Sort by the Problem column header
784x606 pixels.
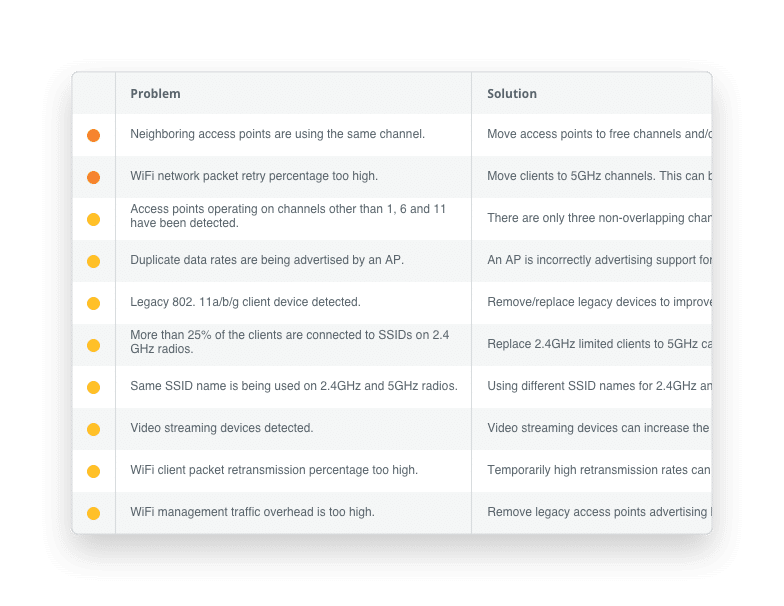click(155, 94)
